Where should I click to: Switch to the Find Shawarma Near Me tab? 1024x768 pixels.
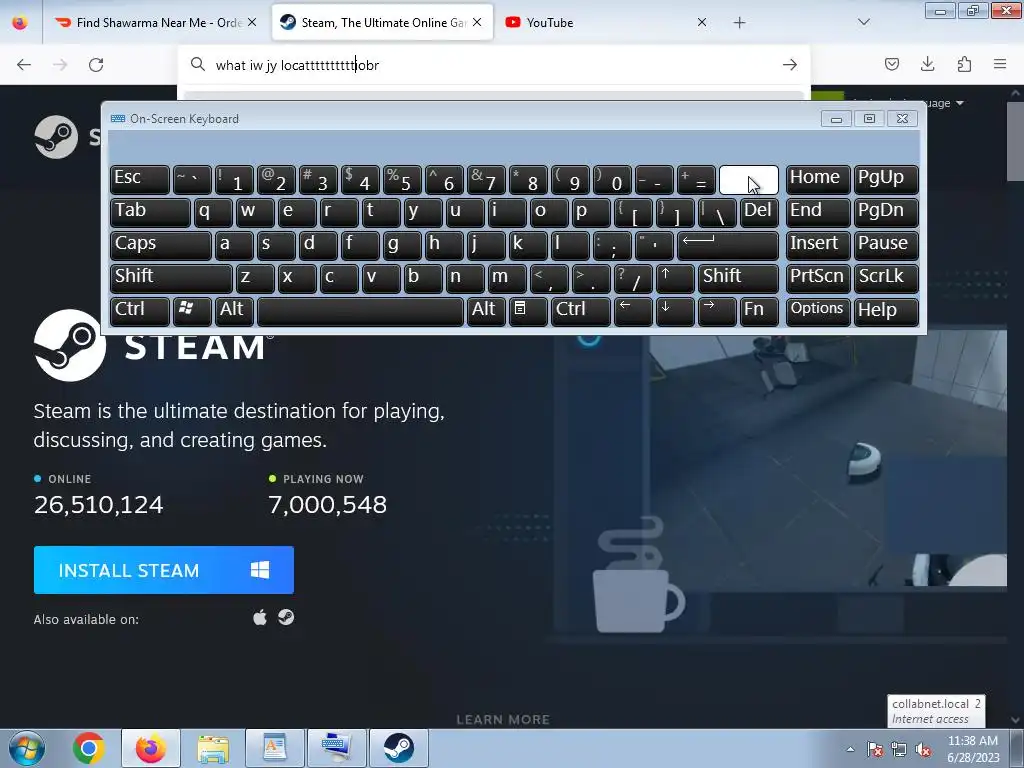[155, 22]
